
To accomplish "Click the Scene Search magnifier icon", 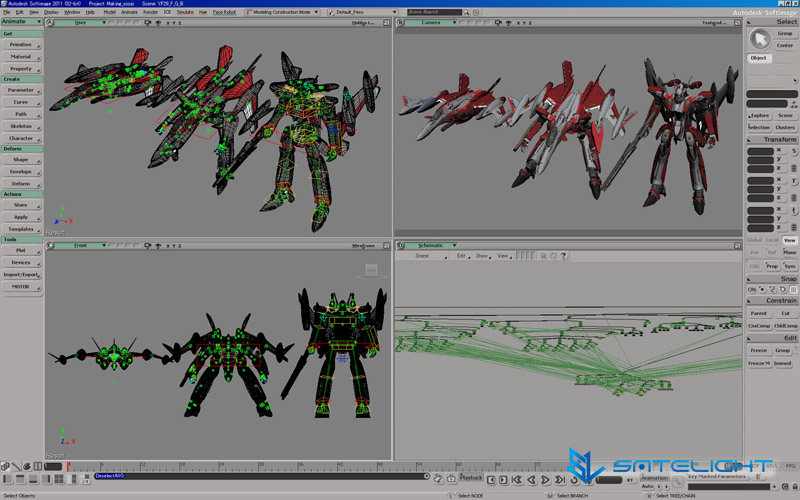I will click(466, 12).
